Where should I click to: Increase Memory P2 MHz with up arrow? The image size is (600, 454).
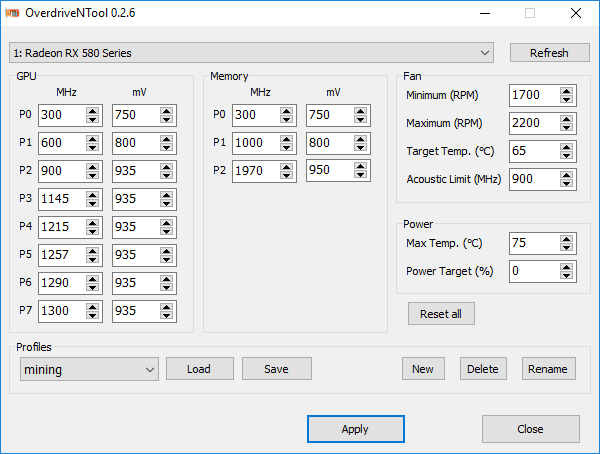(x=286, y=167)
